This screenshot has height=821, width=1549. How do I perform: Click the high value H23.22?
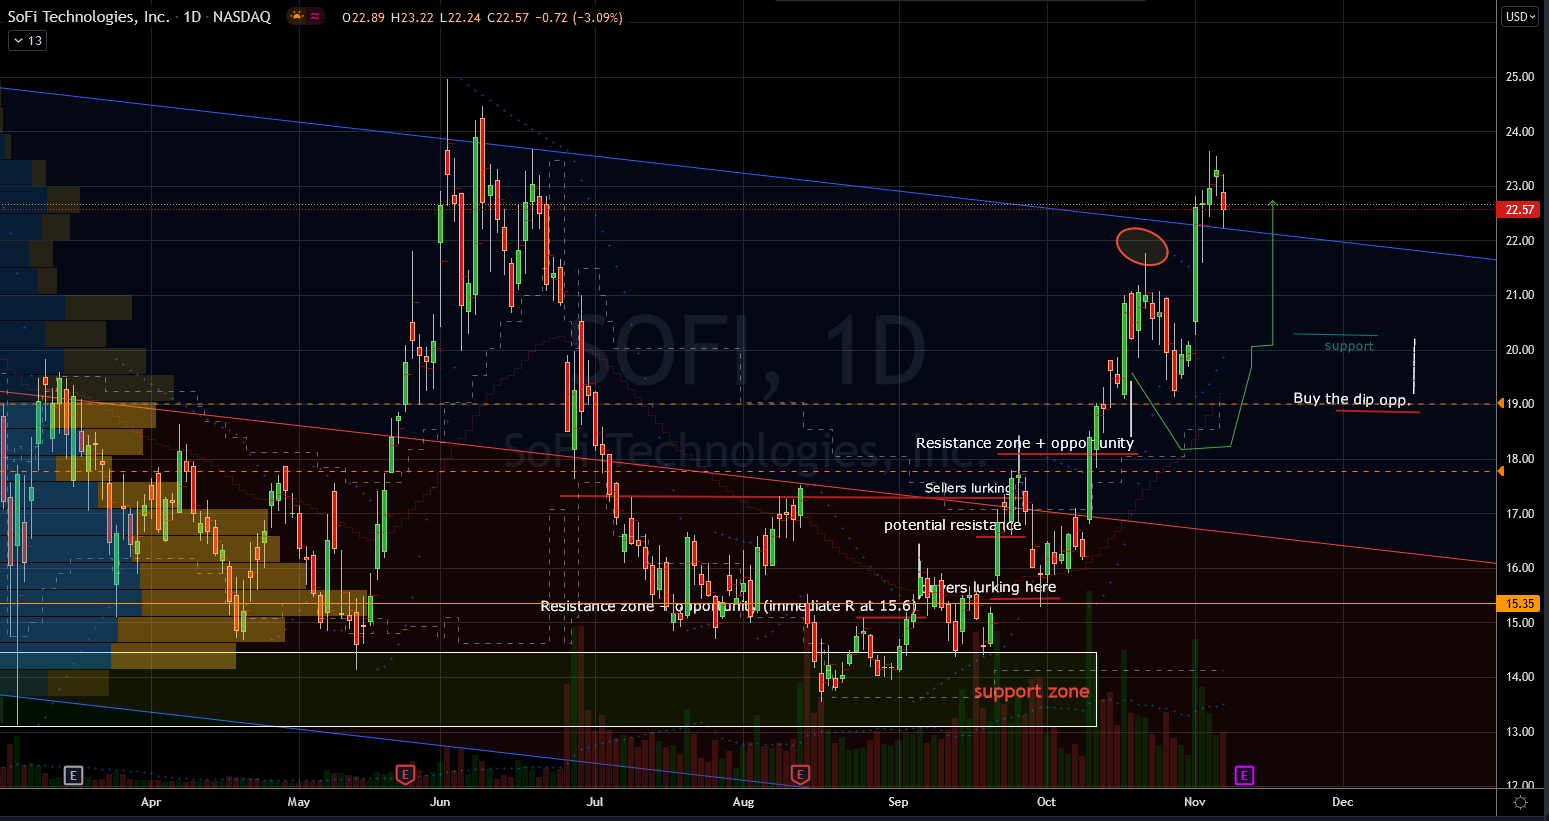click(412, 17)
